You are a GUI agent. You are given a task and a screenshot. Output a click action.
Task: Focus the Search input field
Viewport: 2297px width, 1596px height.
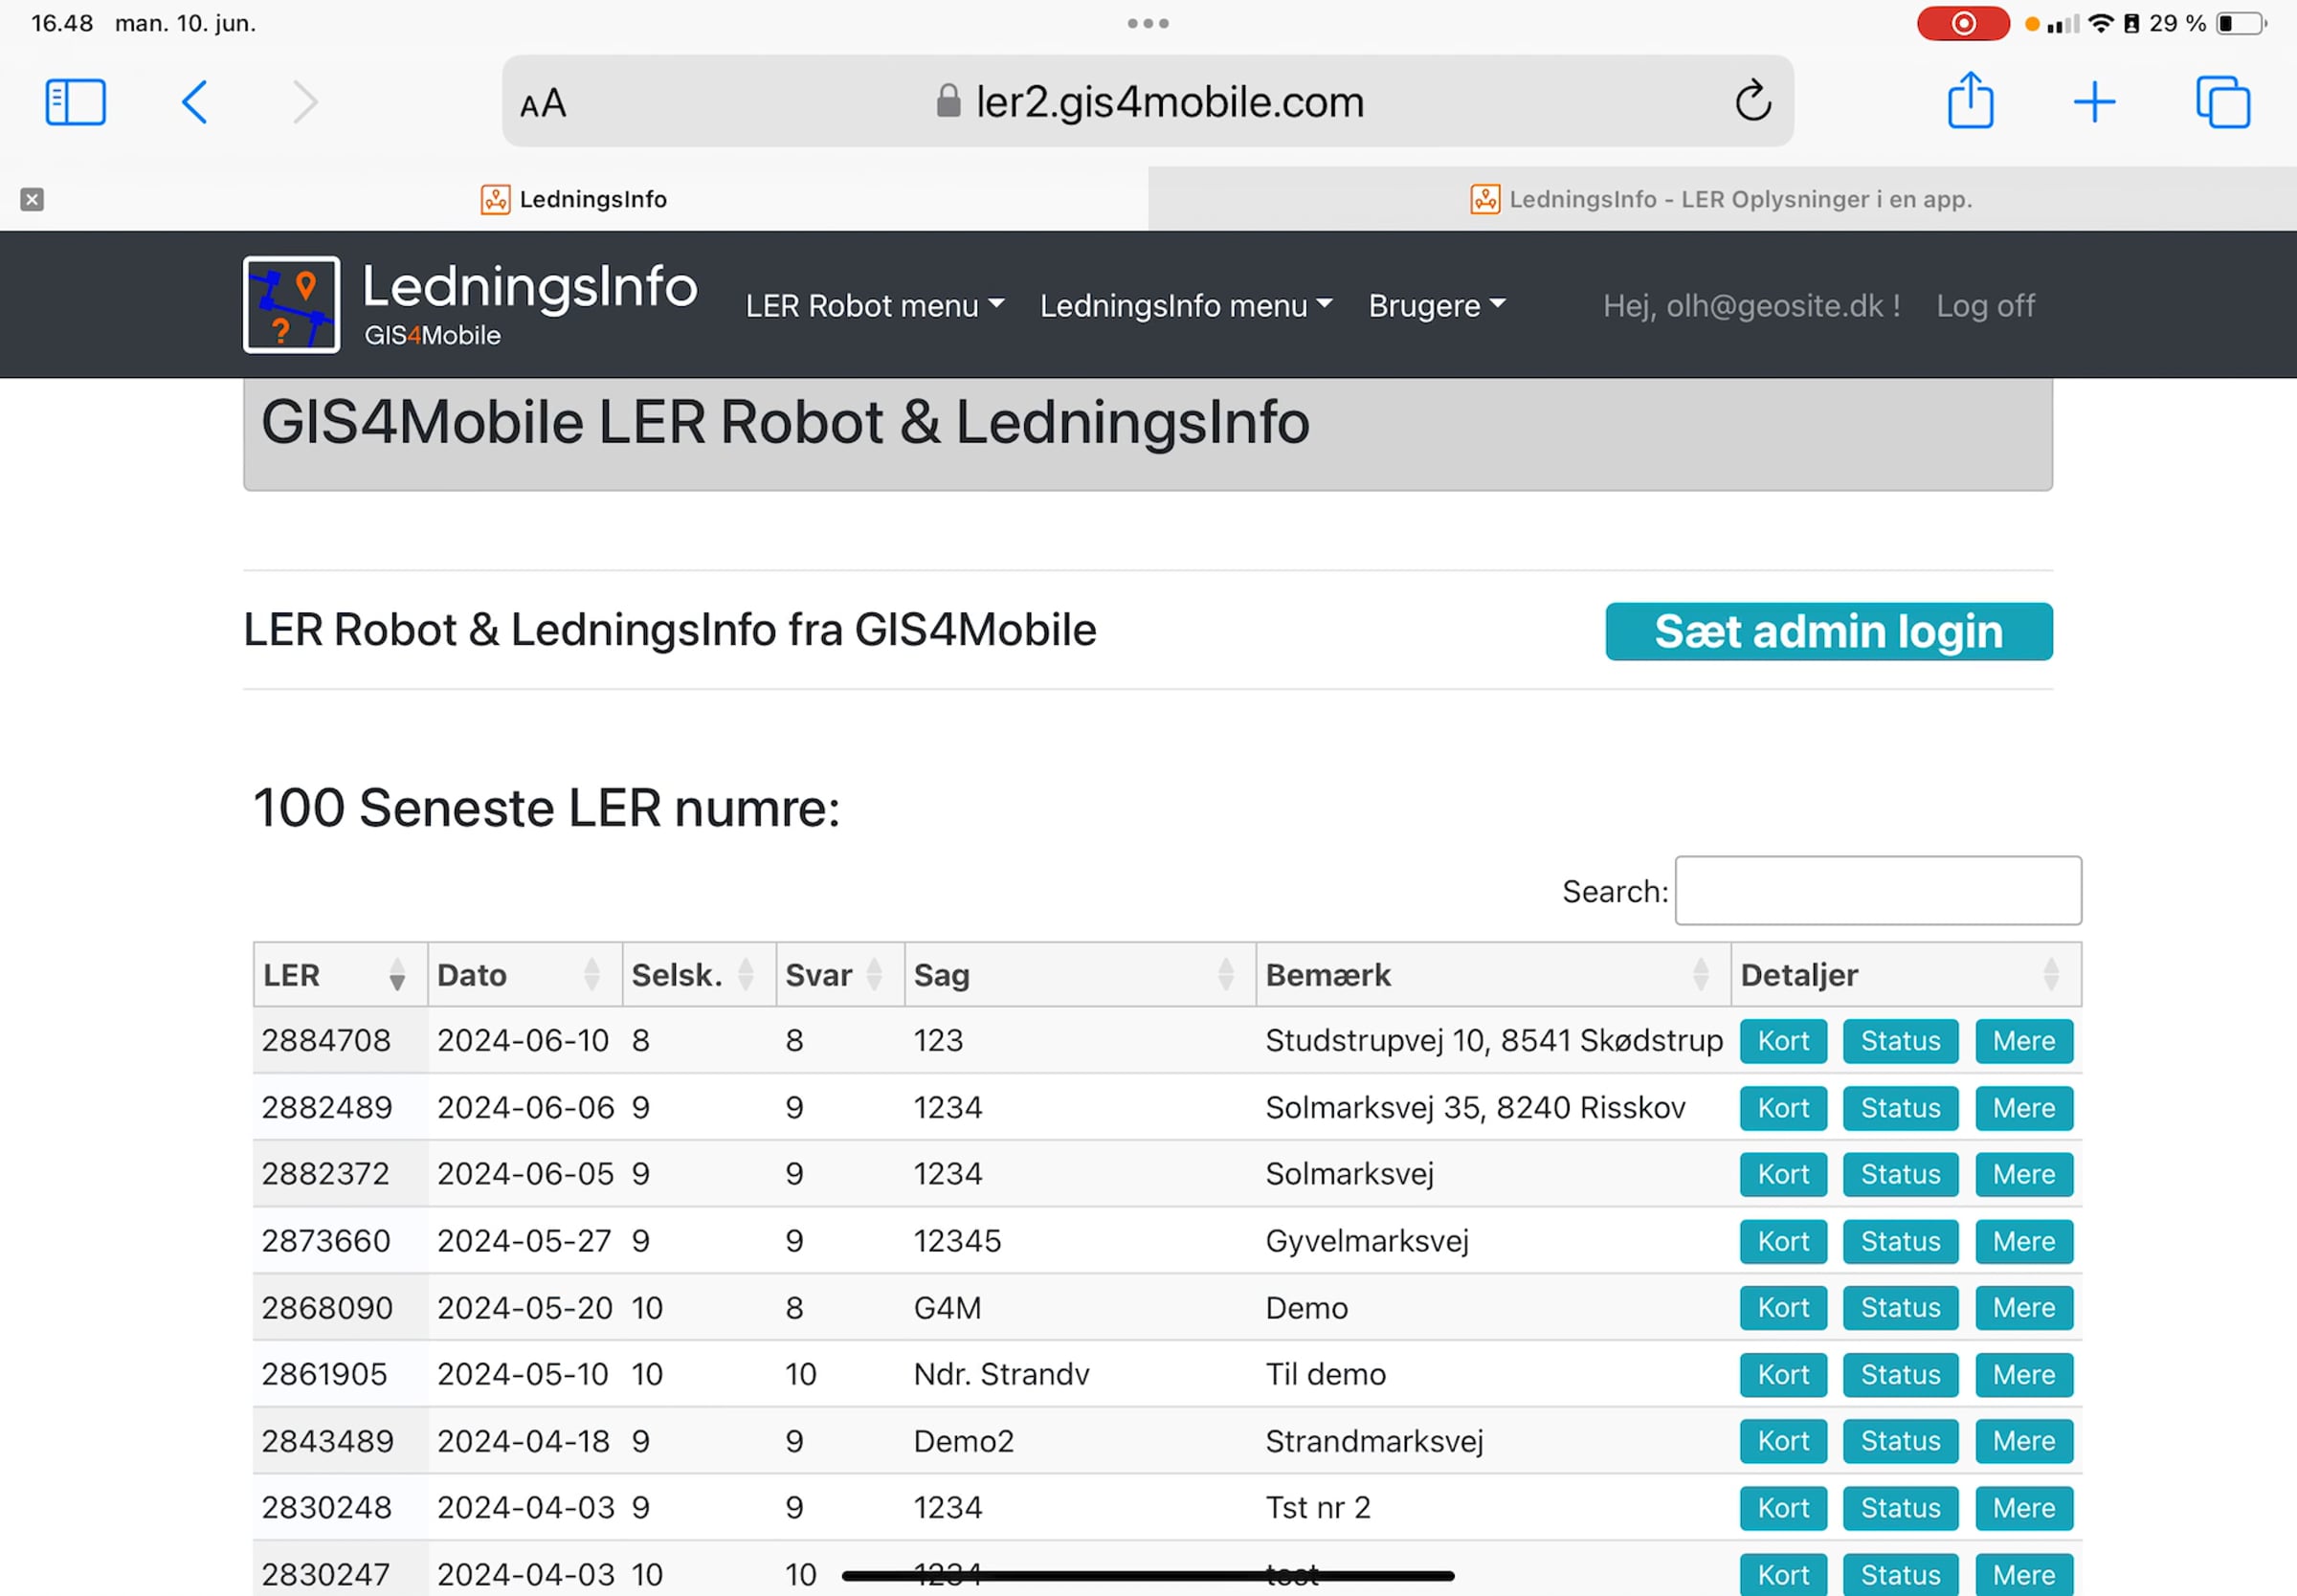tap(1878, 890)
